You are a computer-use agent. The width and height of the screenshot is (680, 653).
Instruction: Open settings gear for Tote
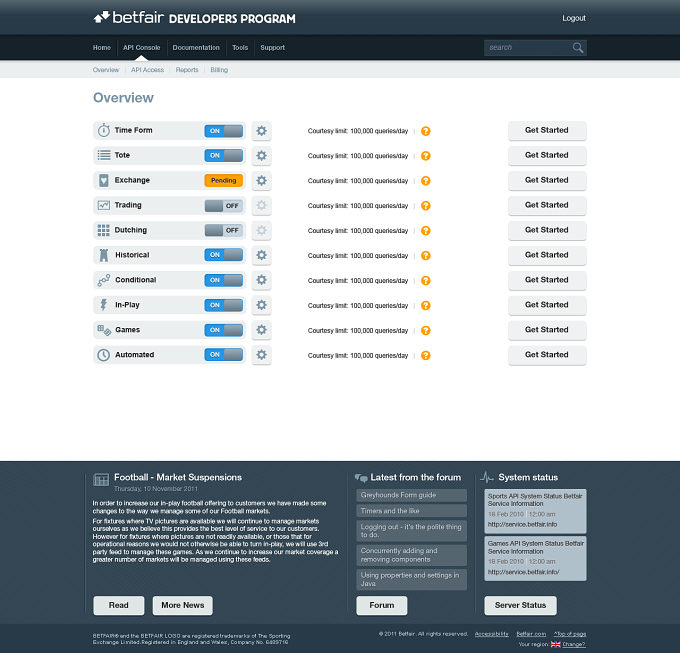tap(262, 156)
